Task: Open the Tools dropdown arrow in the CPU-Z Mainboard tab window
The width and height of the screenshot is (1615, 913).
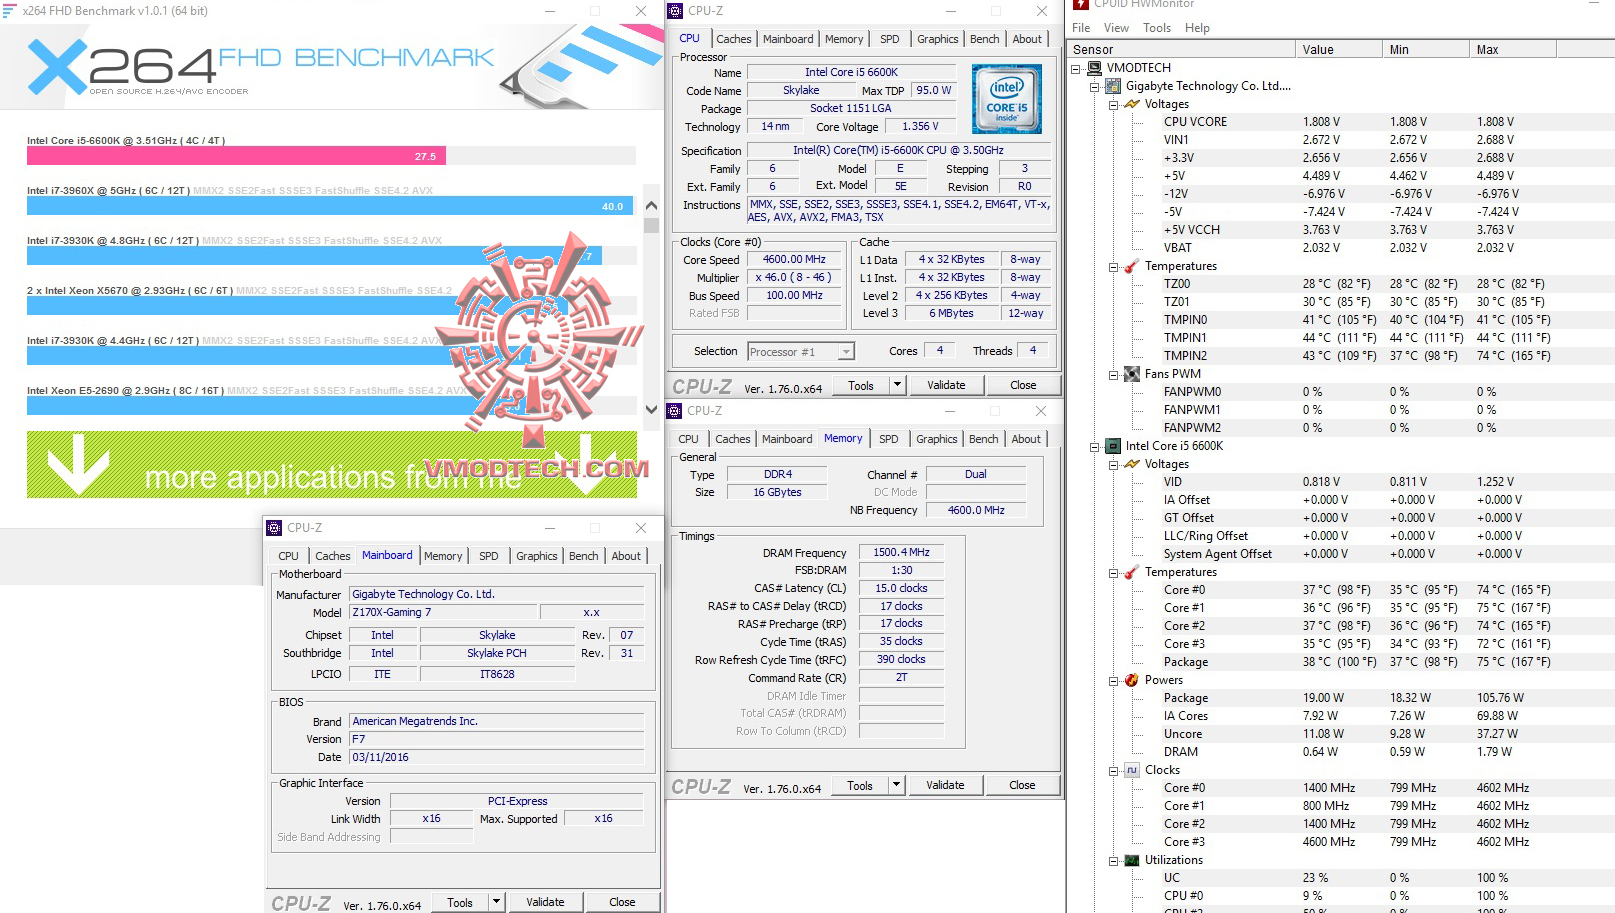Action: pos(496,902)
